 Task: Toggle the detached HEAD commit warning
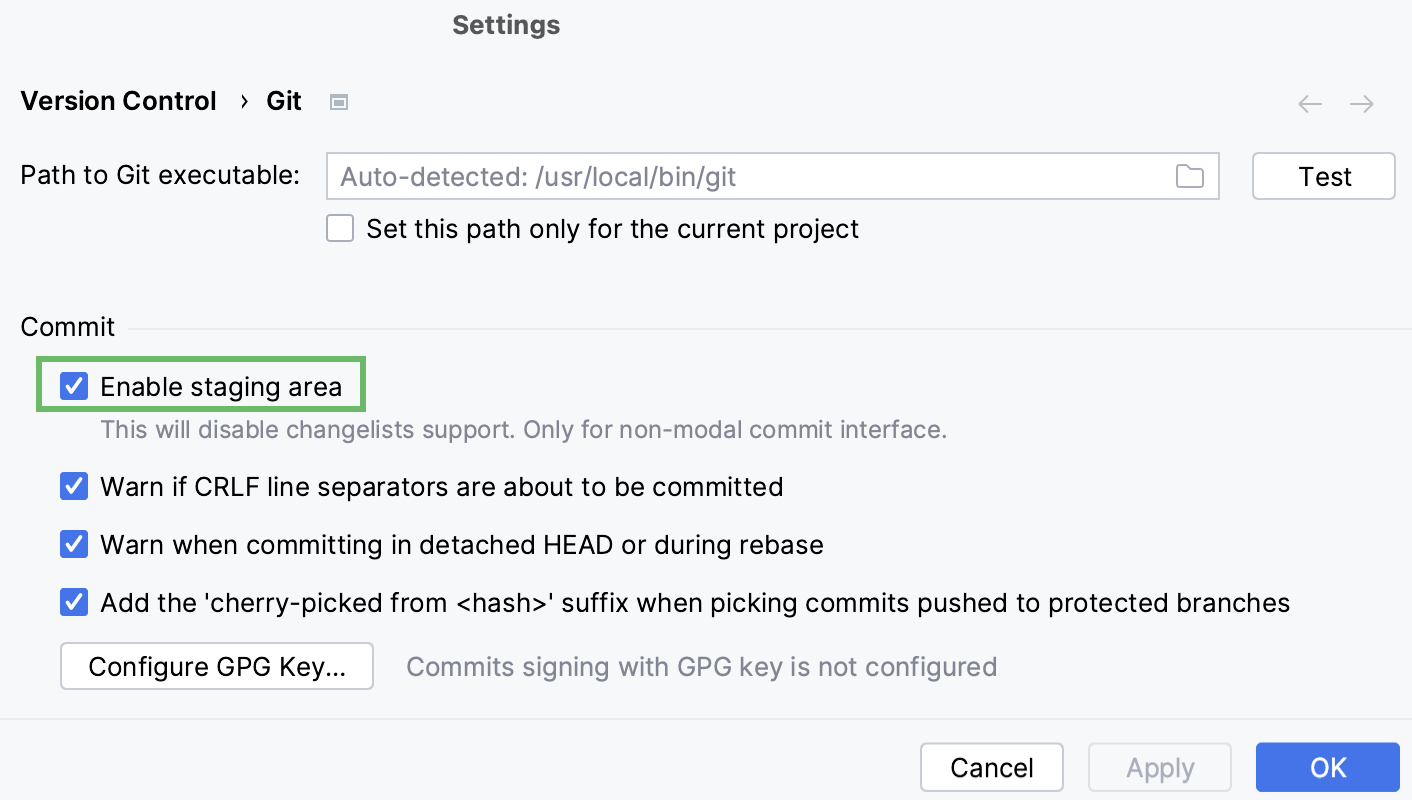(x=74, y=545)
